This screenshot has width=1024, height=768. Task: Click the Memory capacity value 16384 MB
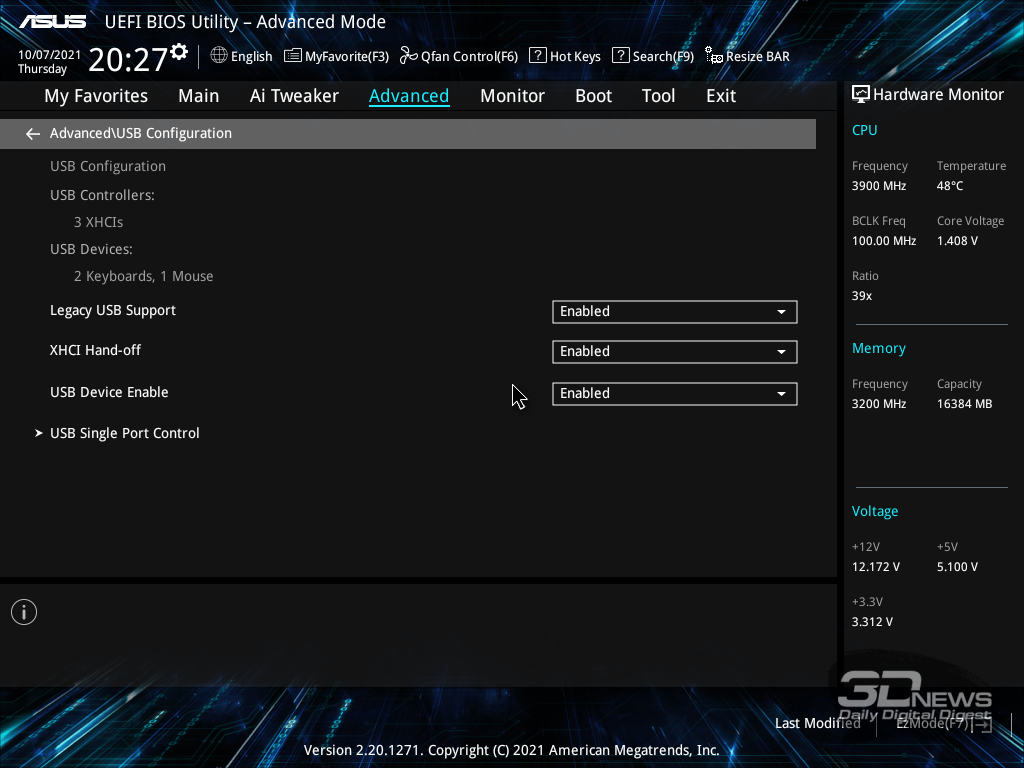965,404
